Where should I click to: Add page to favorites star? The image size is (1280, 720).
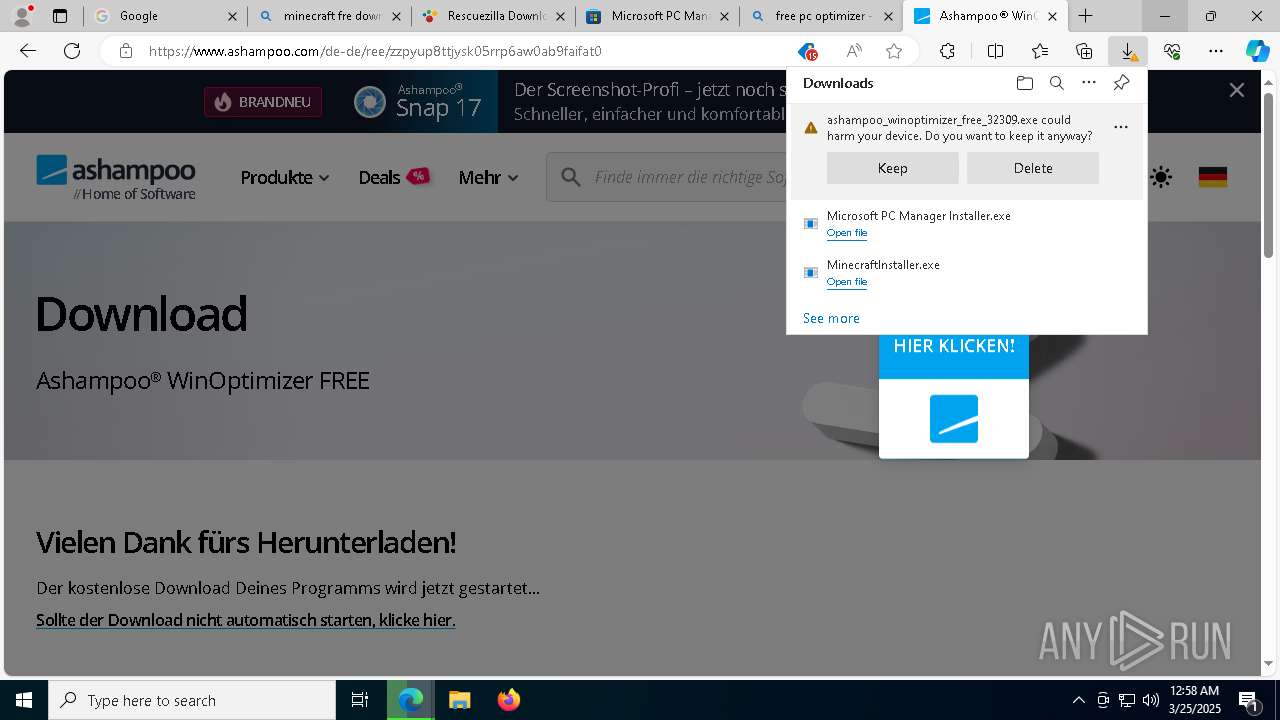894,51
